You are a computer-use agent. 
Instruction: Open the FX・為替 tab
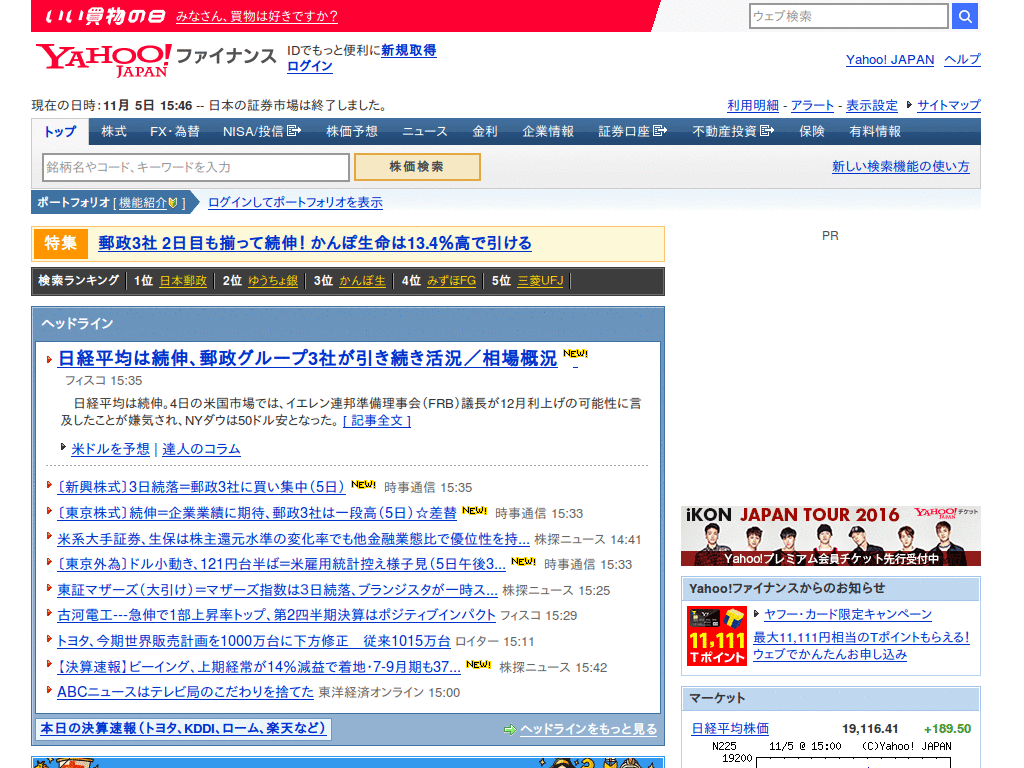[175, 131]
